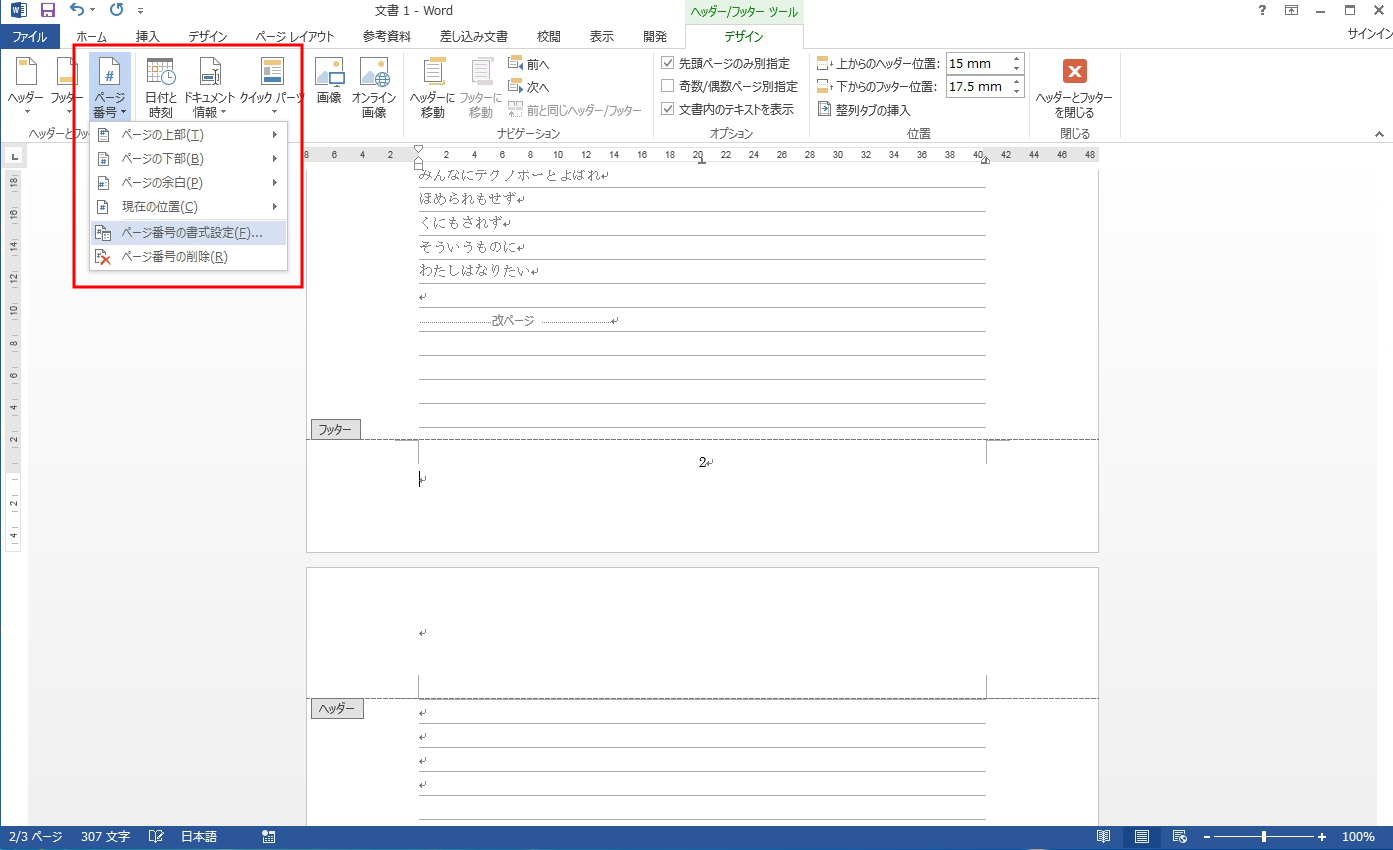Image resolution: width=1393 pixels, height=850 pixels.
Task: Click the 下からのフッター位置 input field
Action: click(978, 87)
